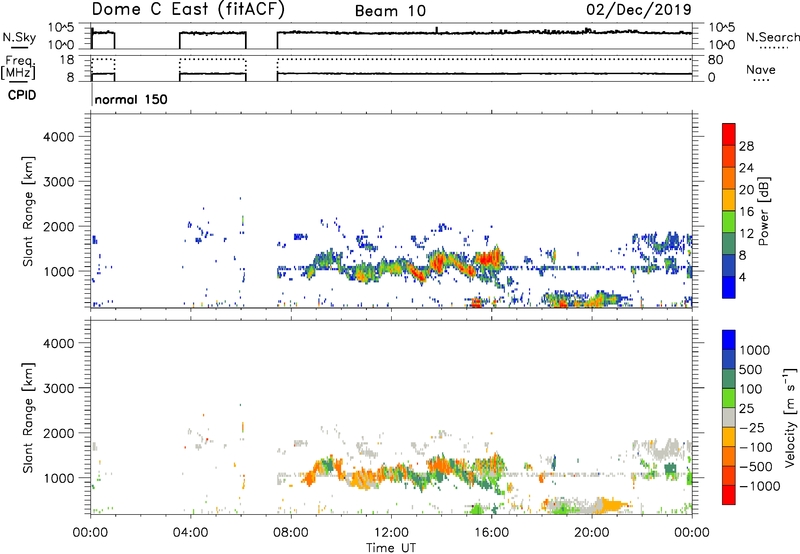
Task: Click the '12:00' time axis label
Action: pyautogui.click(x=391, y=533)
